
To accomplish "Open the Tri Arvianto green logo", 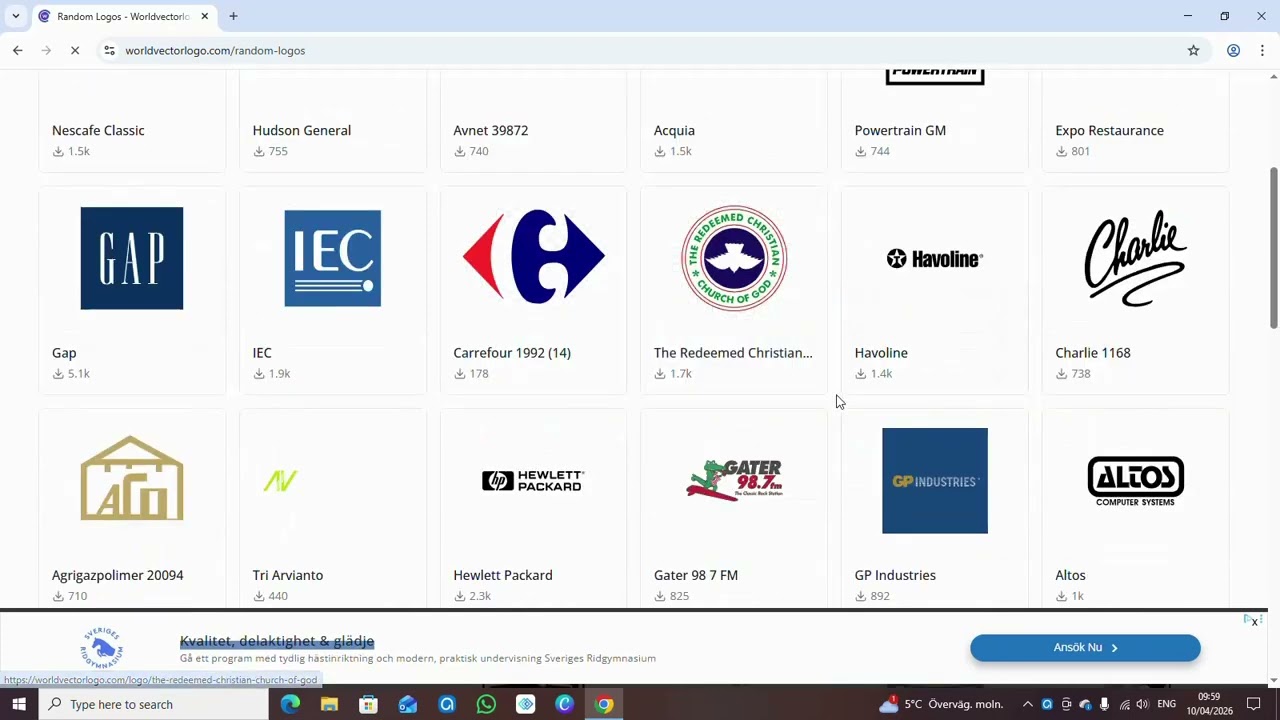I will [x=281, y=481].
